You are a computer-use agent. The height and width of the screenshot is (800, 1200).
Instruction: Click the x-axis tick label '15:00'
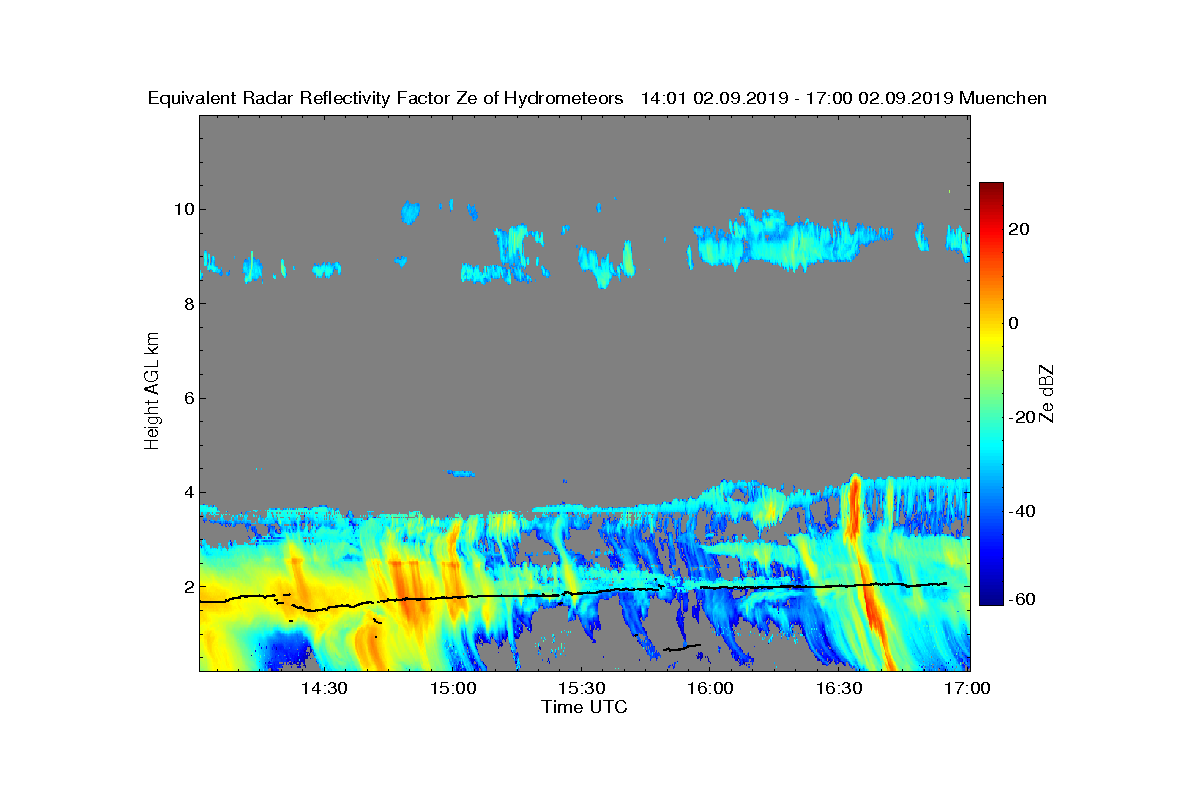click(x=453, y=689)
